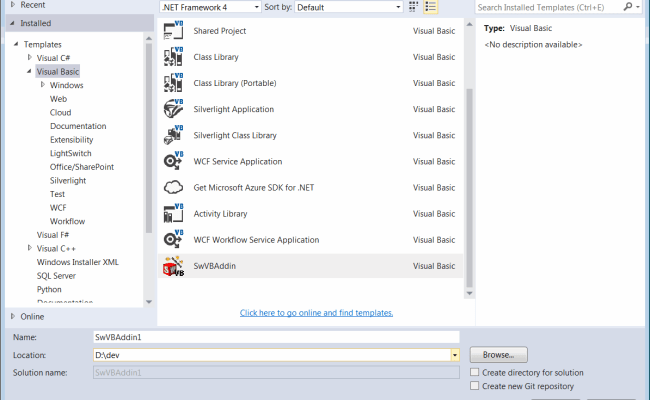Open the Location history dropdown arrow
Viewport: 650px width, 400px height.
point(455,355)
